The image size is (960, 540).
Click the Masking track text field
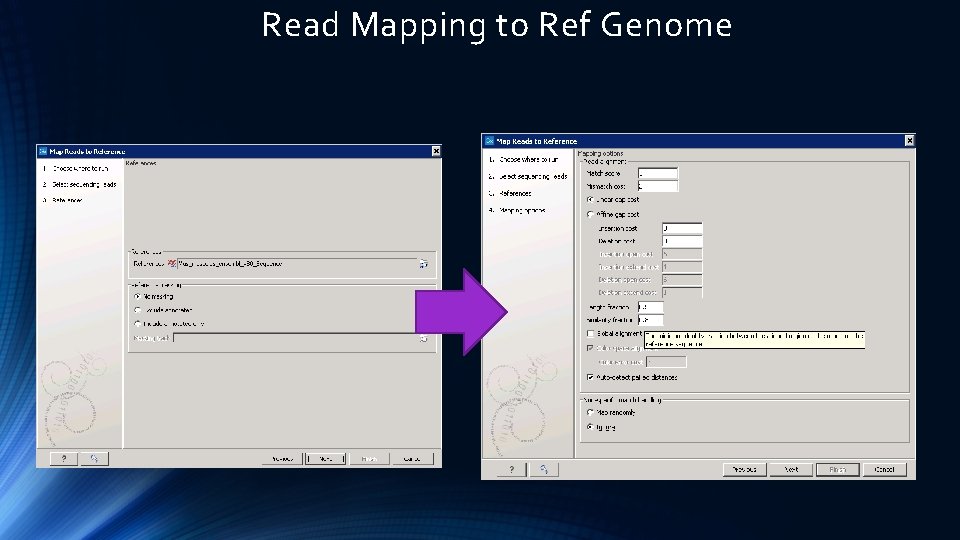pos(295,338)
